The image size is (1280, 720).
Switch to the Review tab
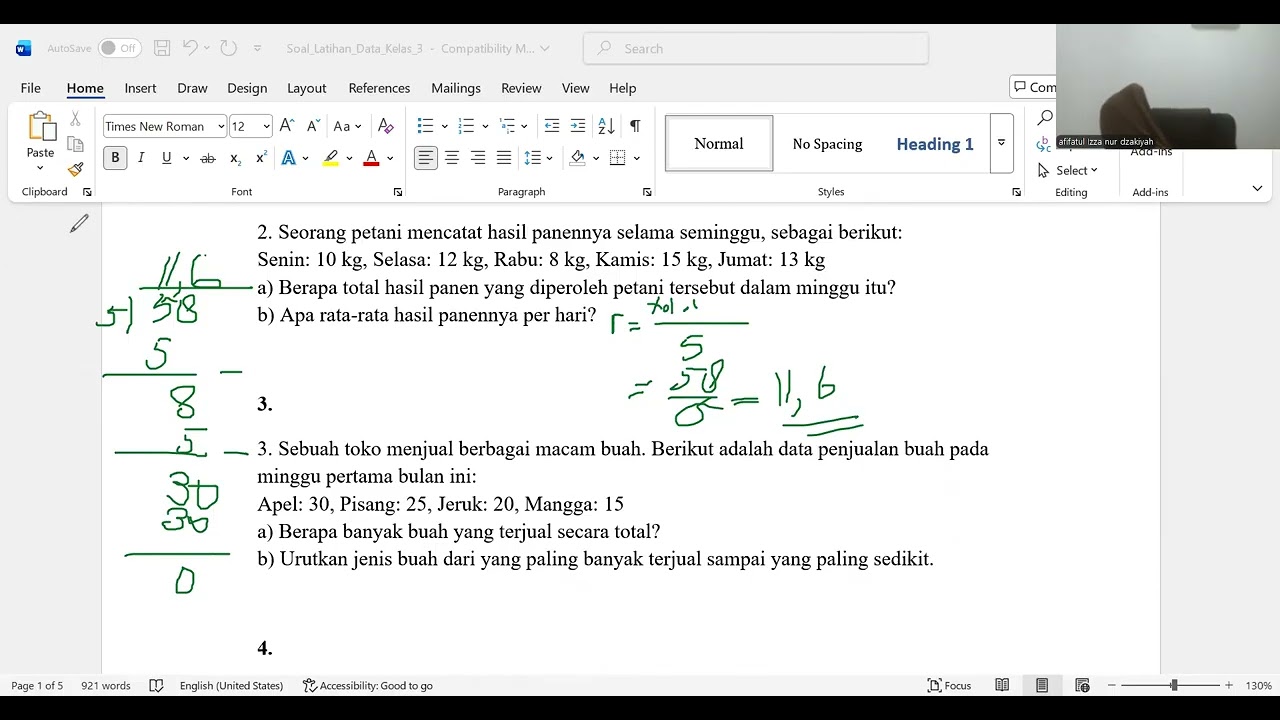point(521,88)
